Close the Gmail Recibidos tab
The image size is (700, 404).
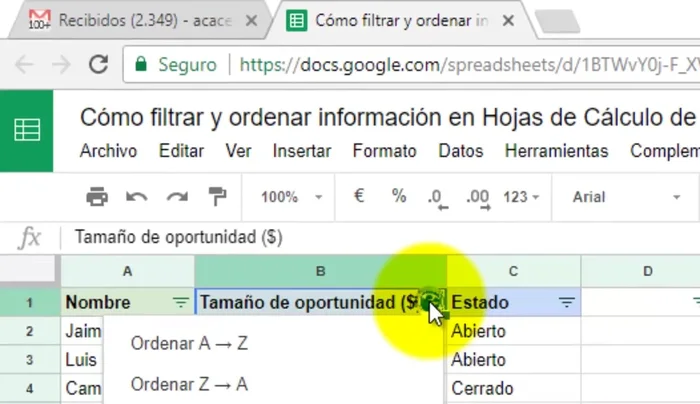point(251,21)
